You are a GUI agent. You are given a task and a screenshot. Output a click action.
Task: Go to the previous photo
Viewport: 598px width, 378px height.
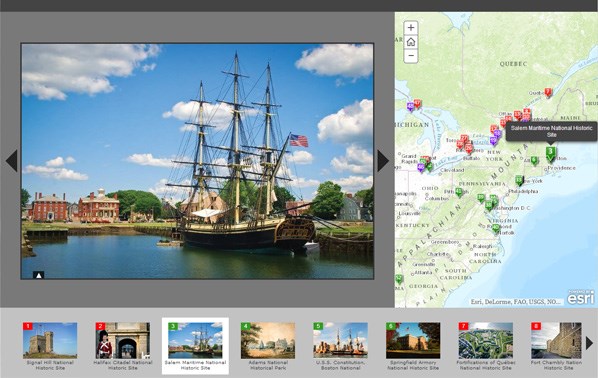point(12,161)
